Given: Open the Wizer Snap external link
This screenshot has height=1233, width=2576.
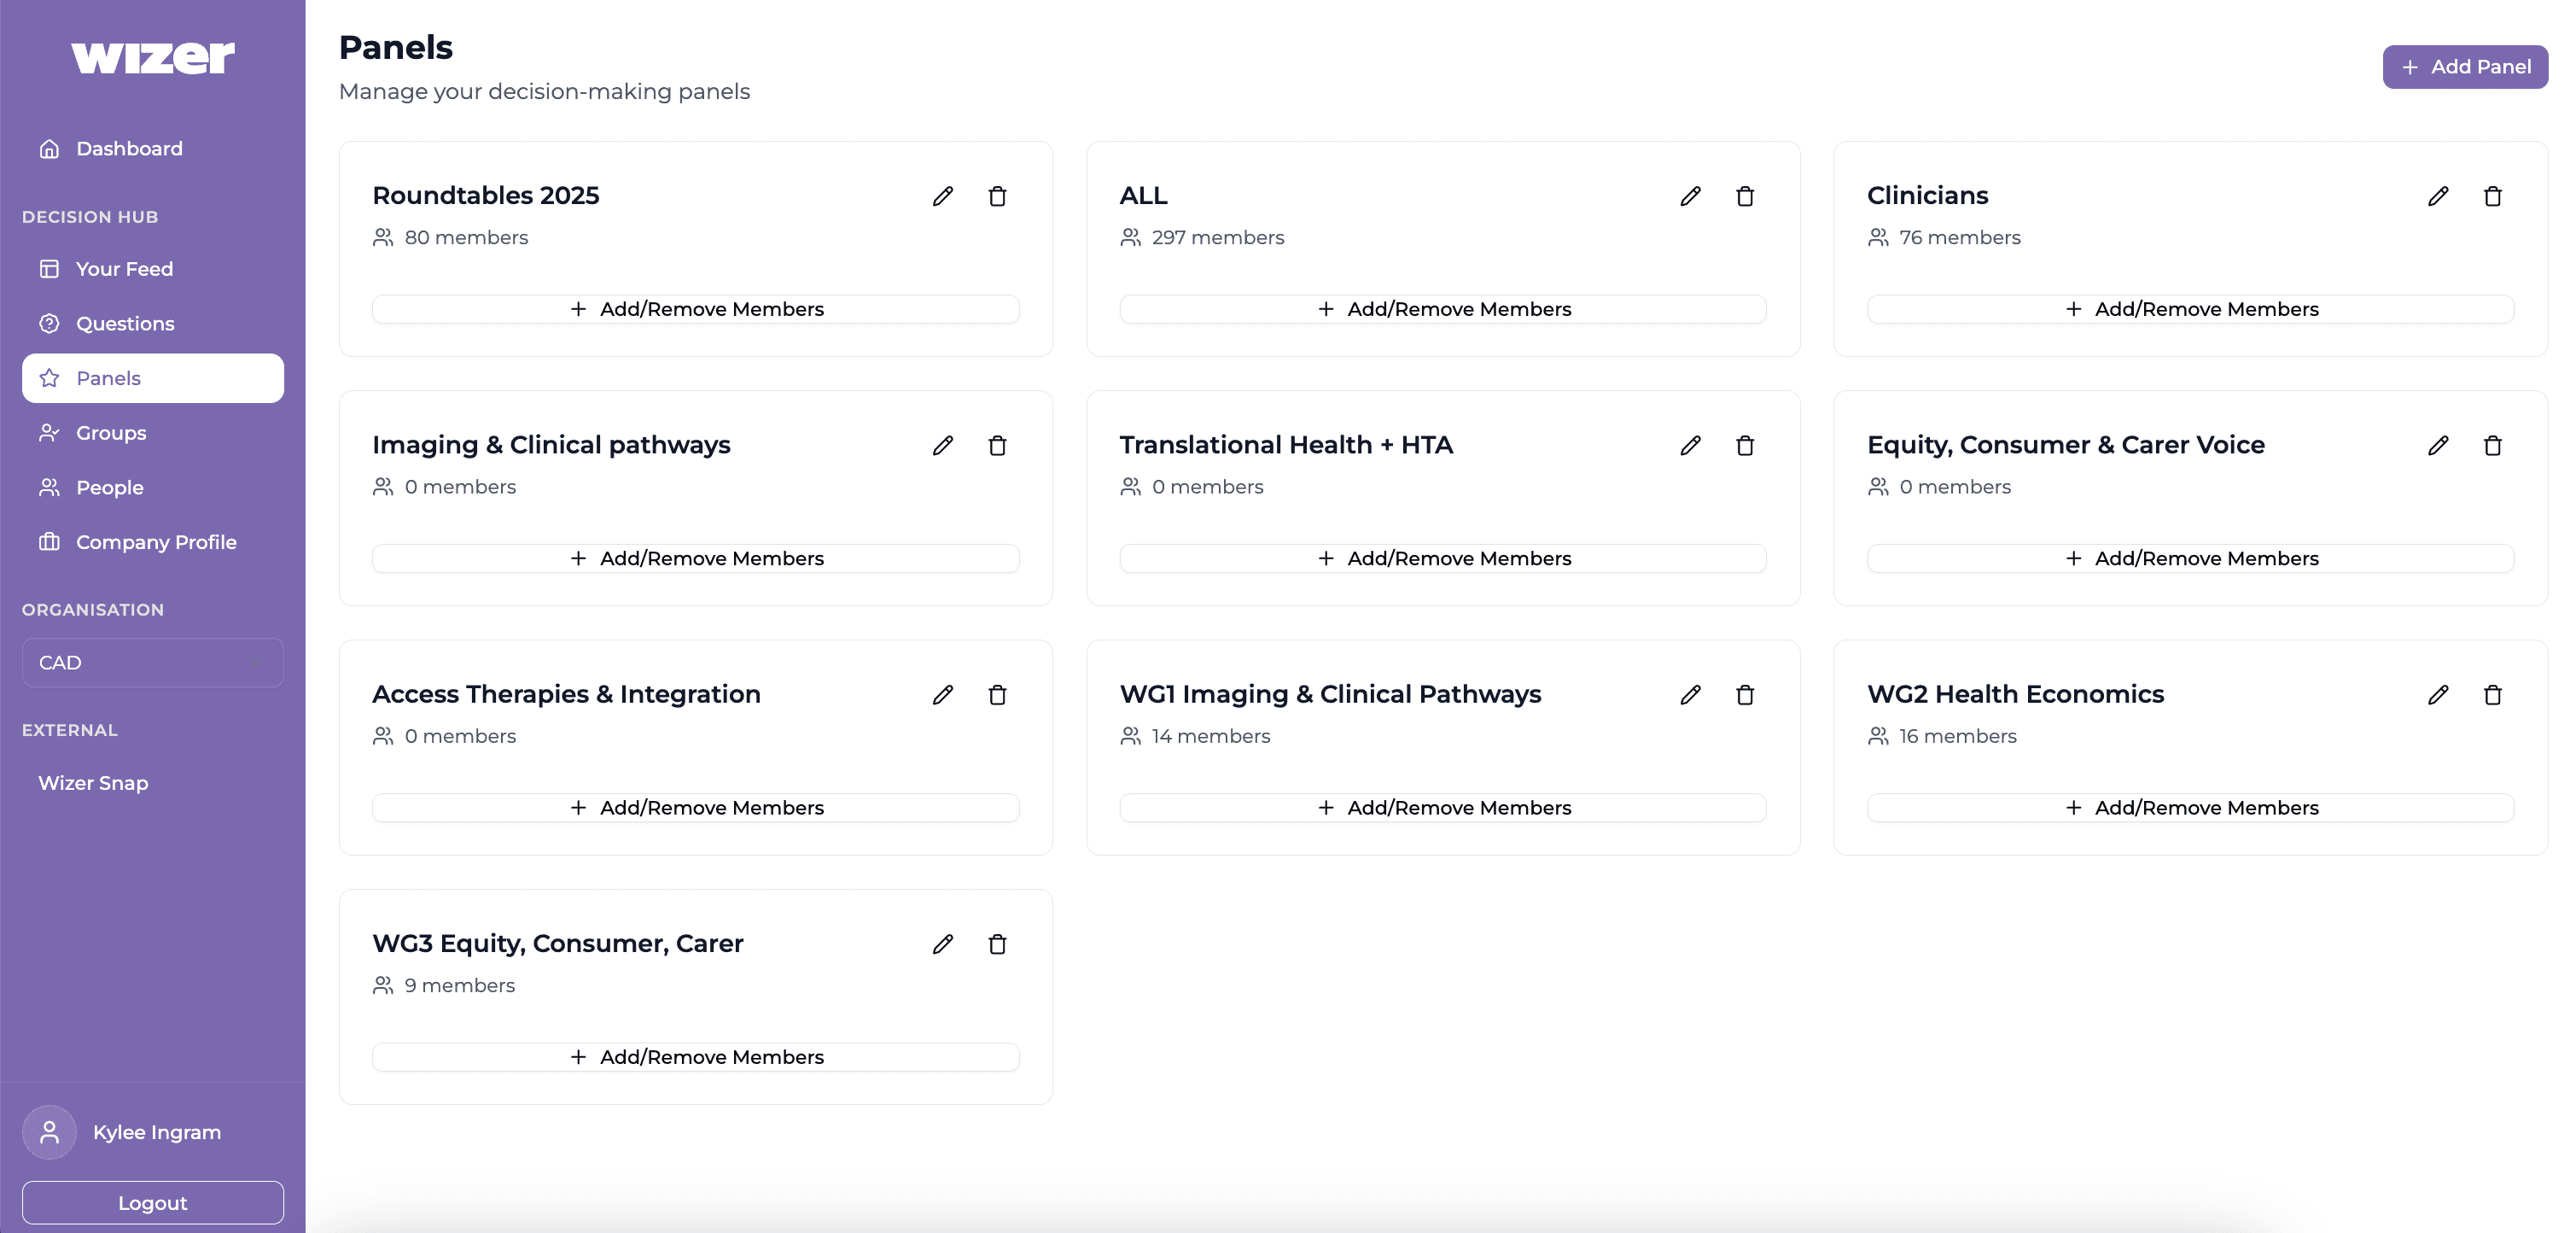Looking at the screenshot, I should (x=93, y=782).
